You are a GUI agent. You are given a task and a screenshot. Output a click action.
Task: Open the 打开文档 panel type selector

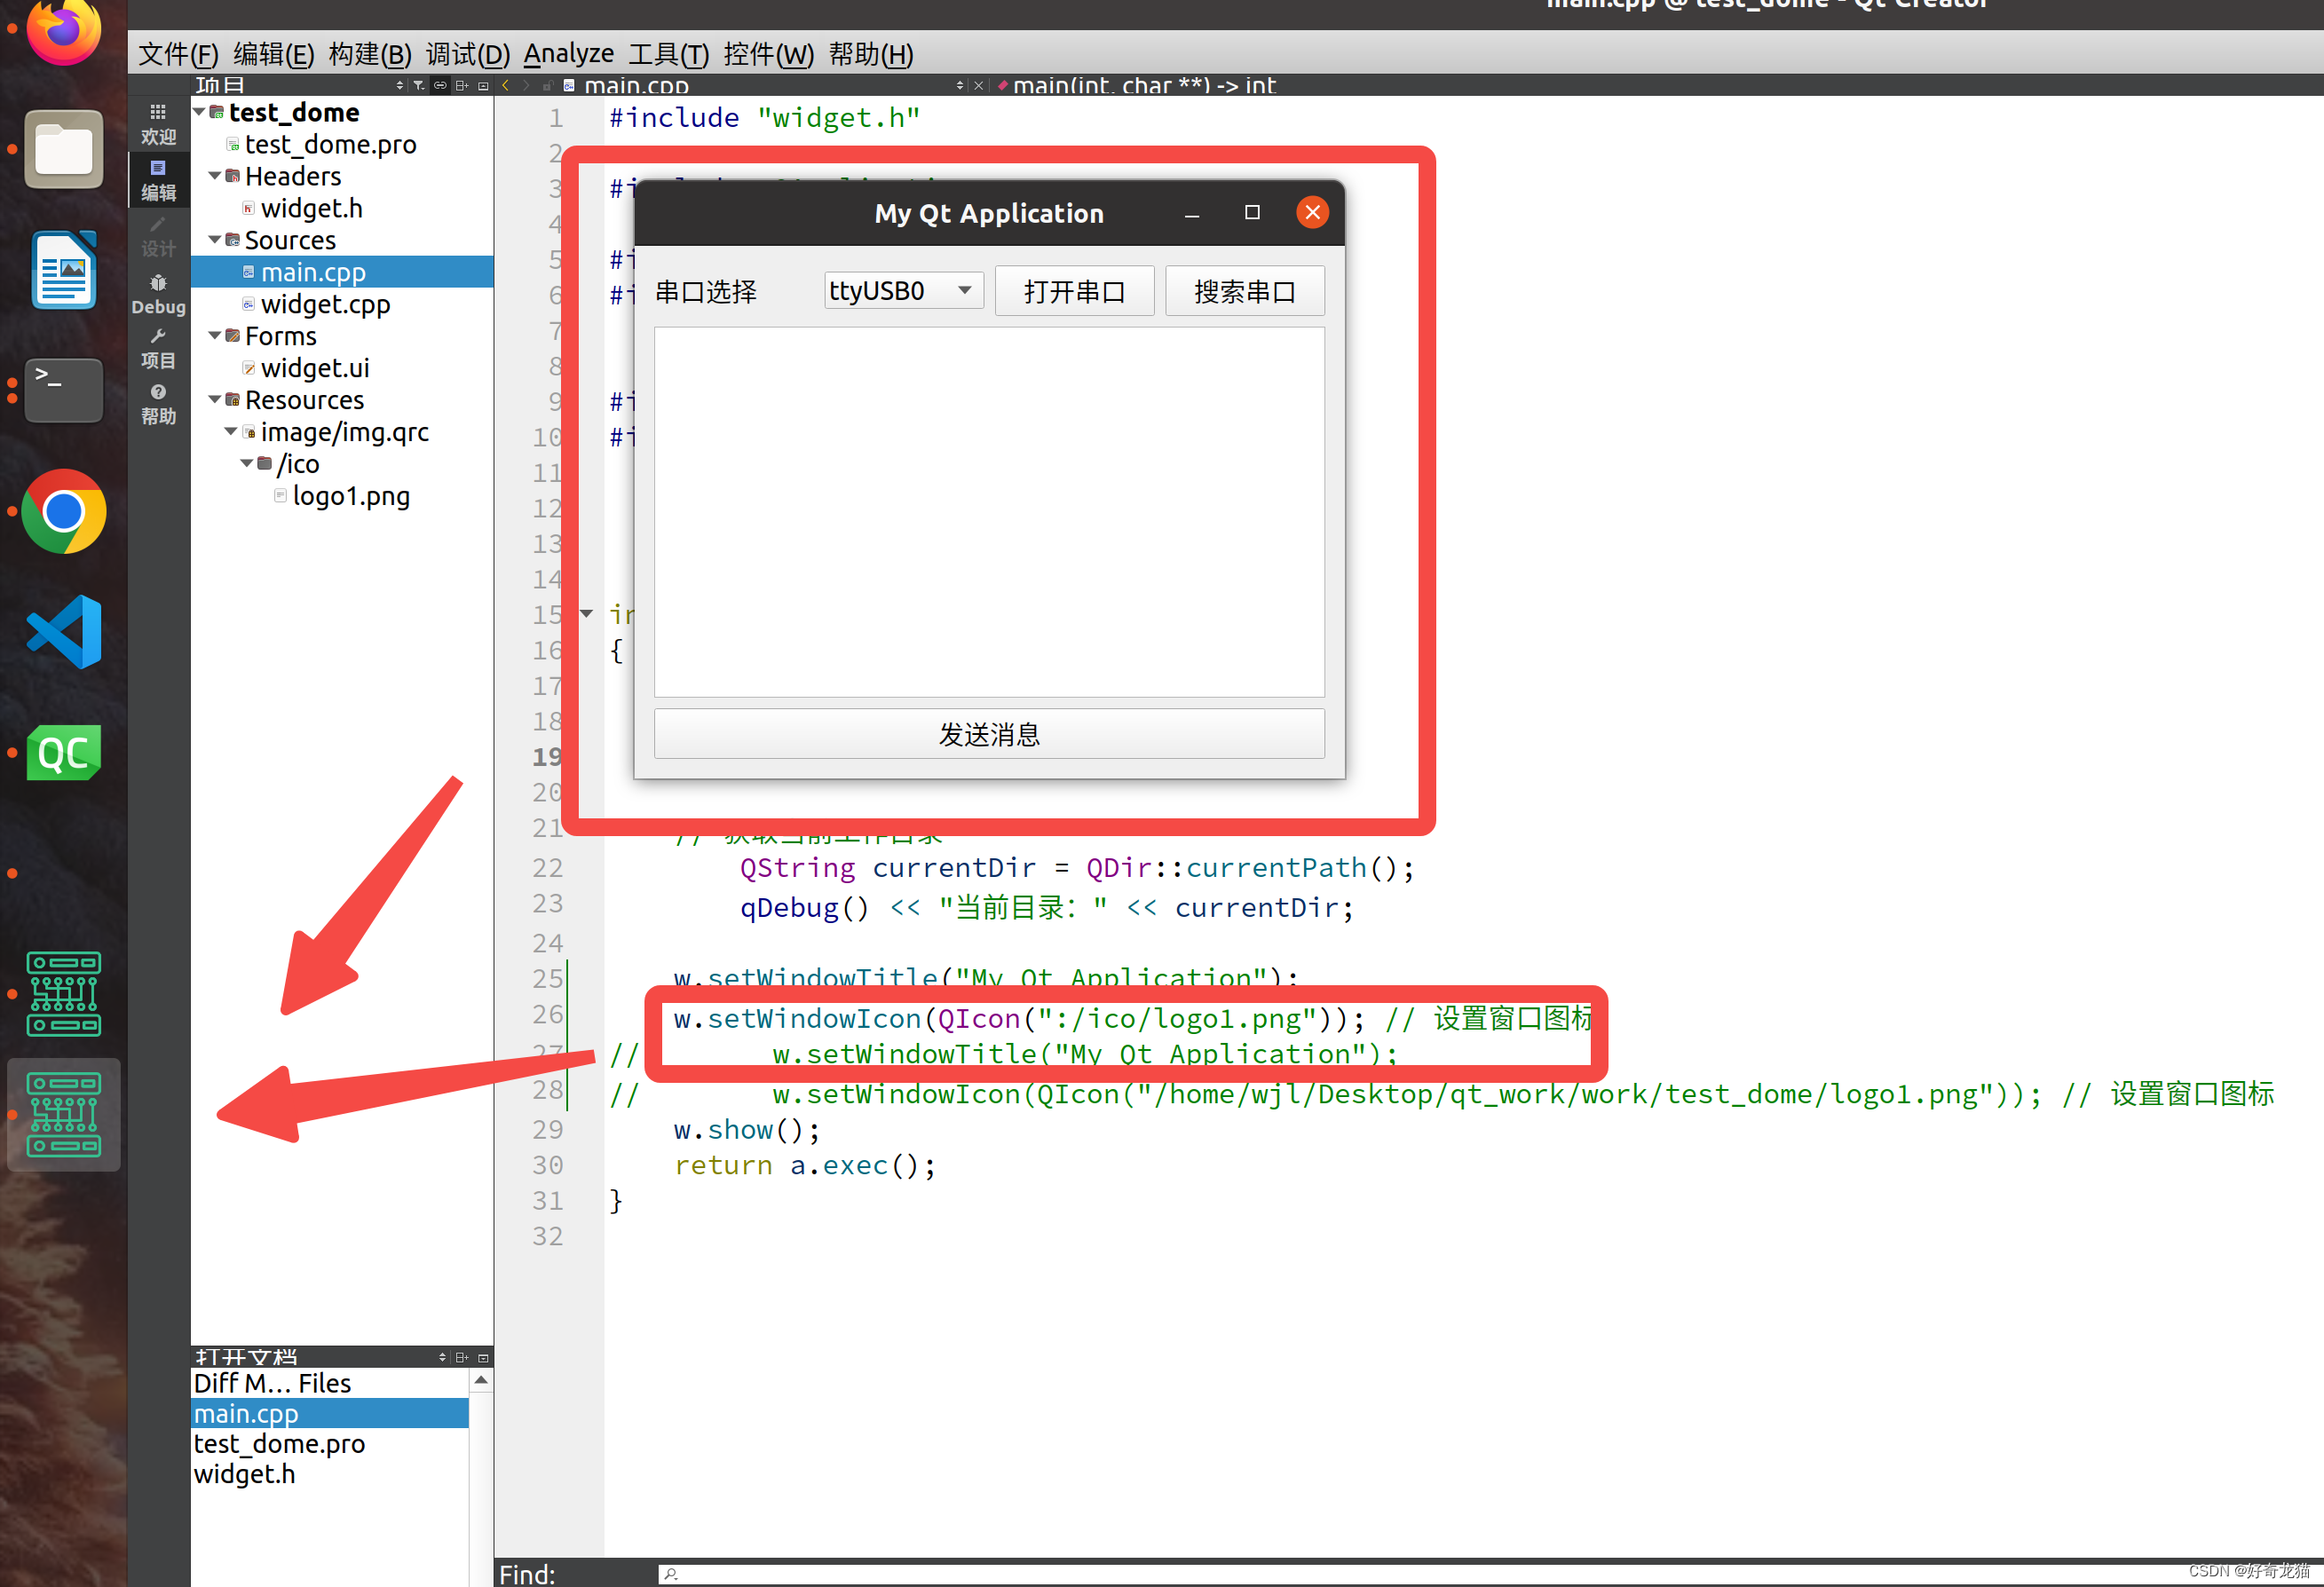(442, 1358)
